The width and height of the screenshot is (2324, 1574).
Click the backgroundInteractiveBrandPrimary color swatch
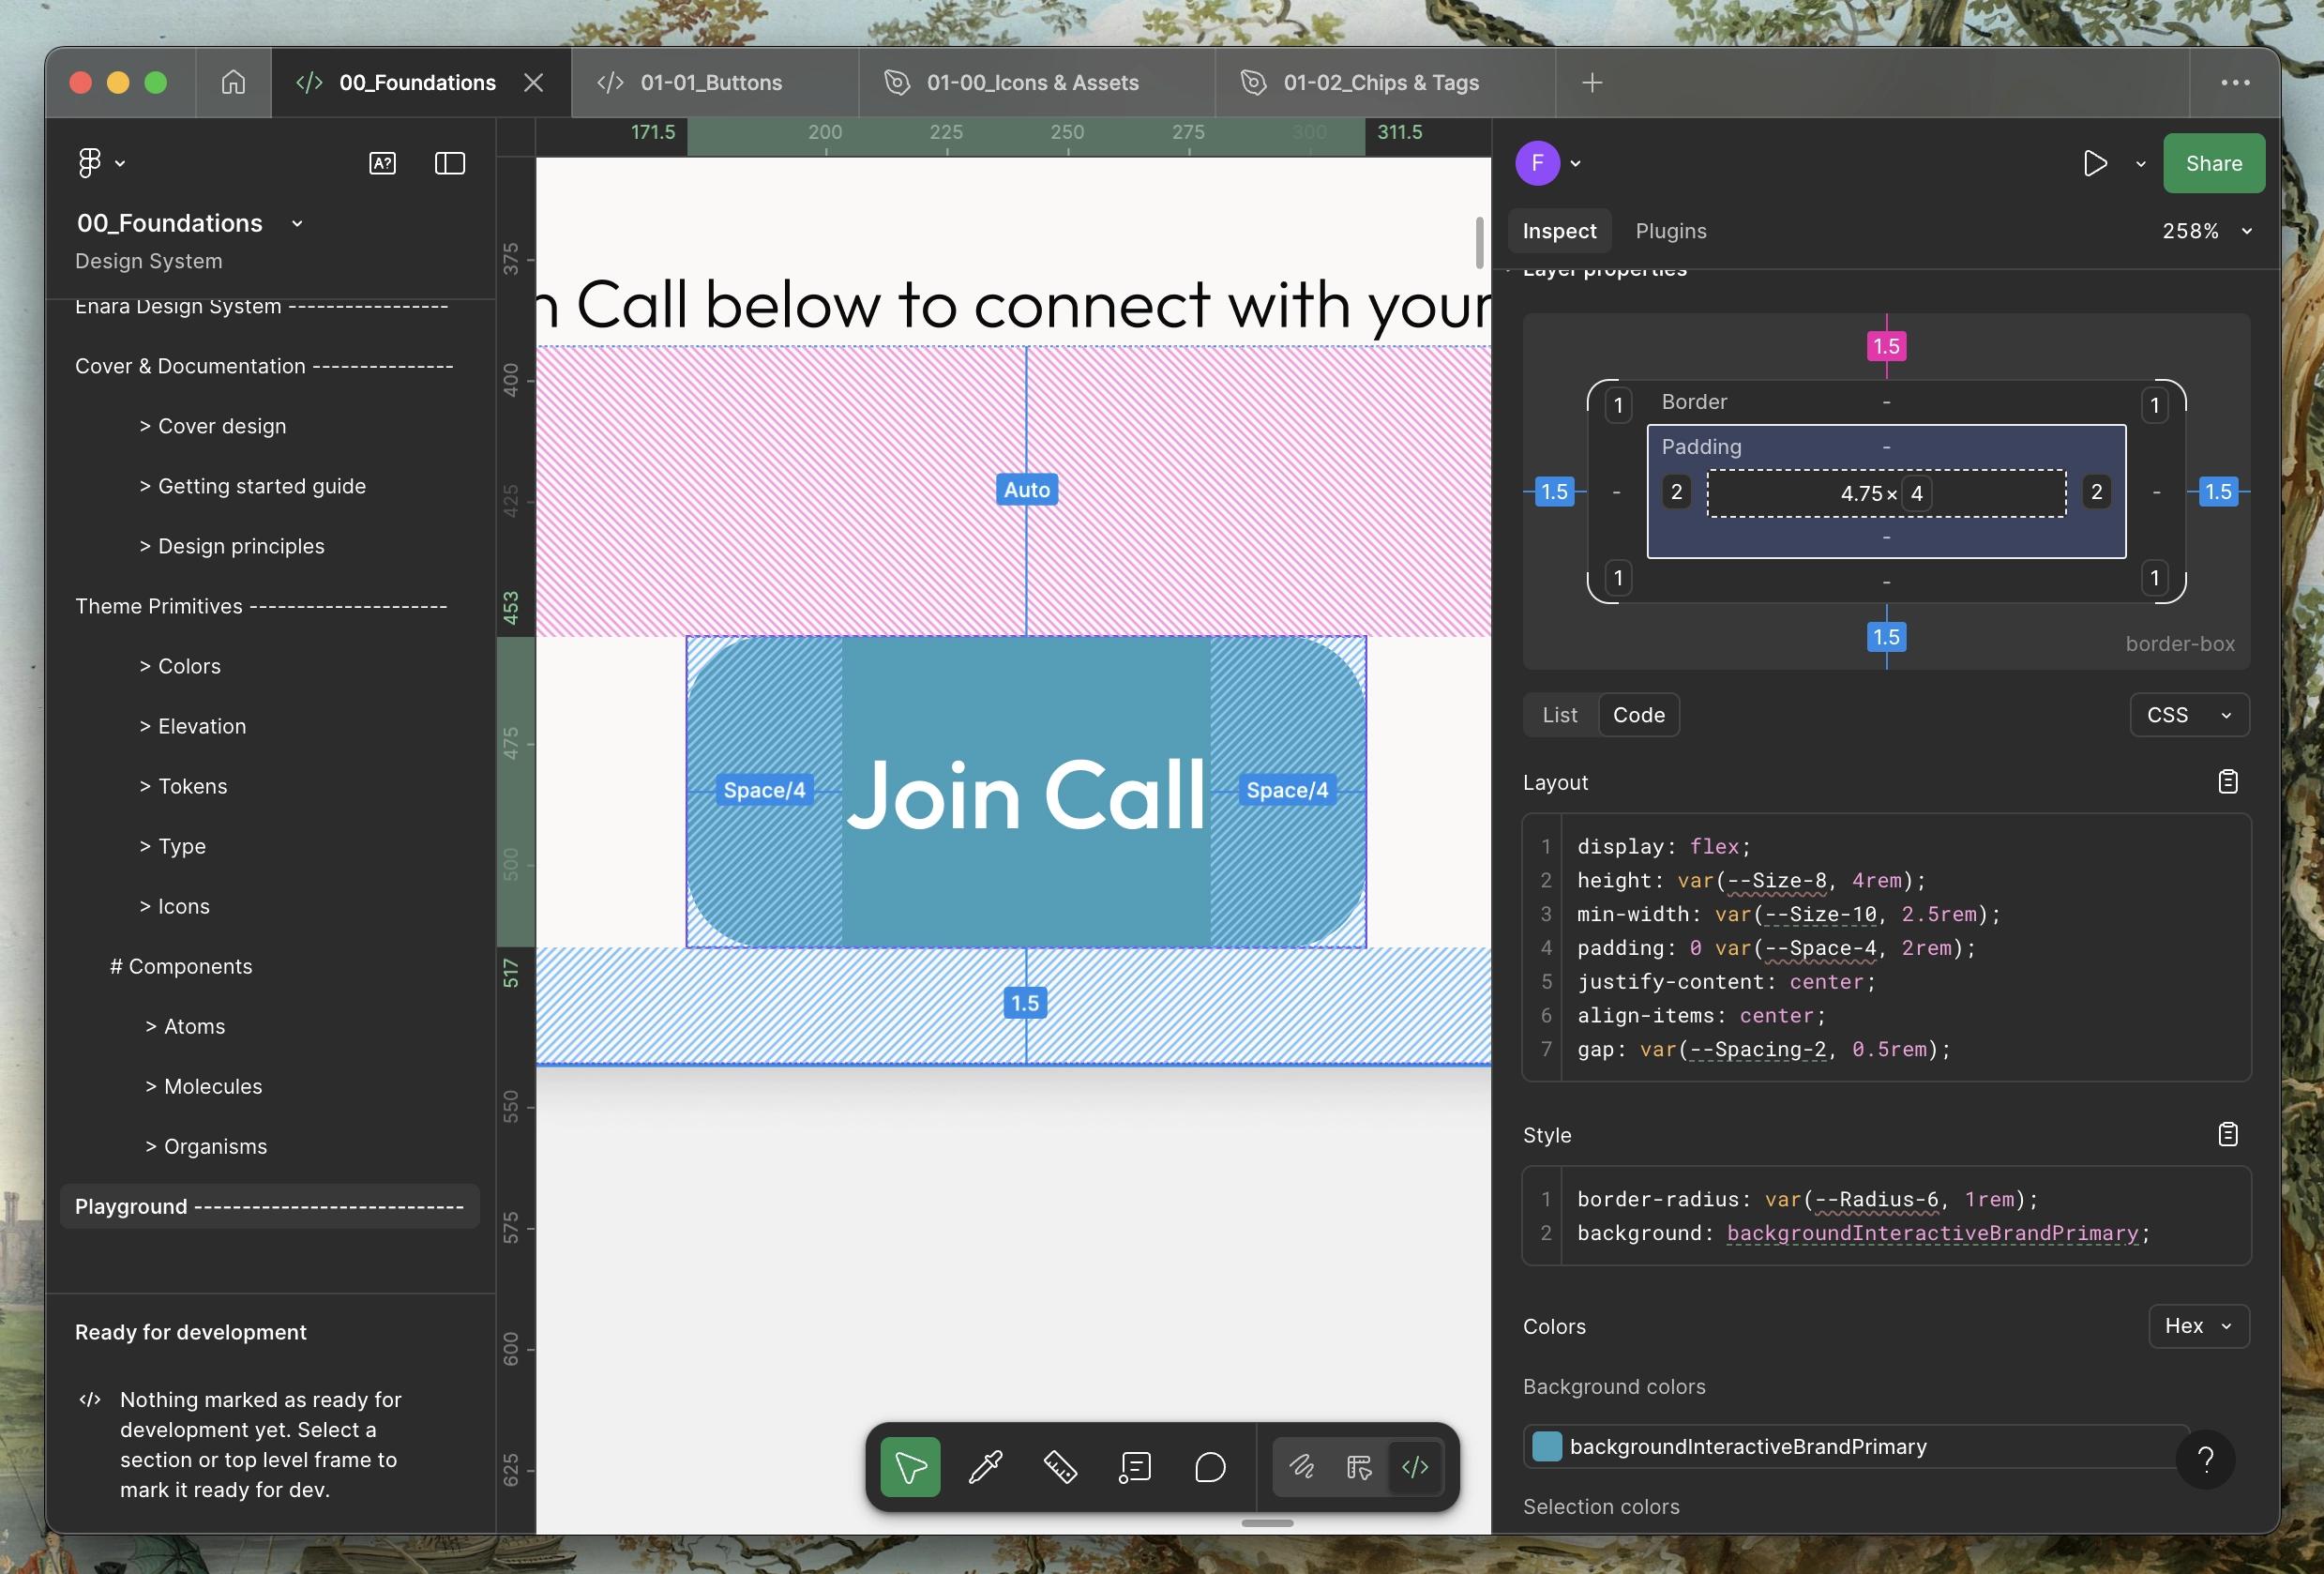click(1547, 1446)
